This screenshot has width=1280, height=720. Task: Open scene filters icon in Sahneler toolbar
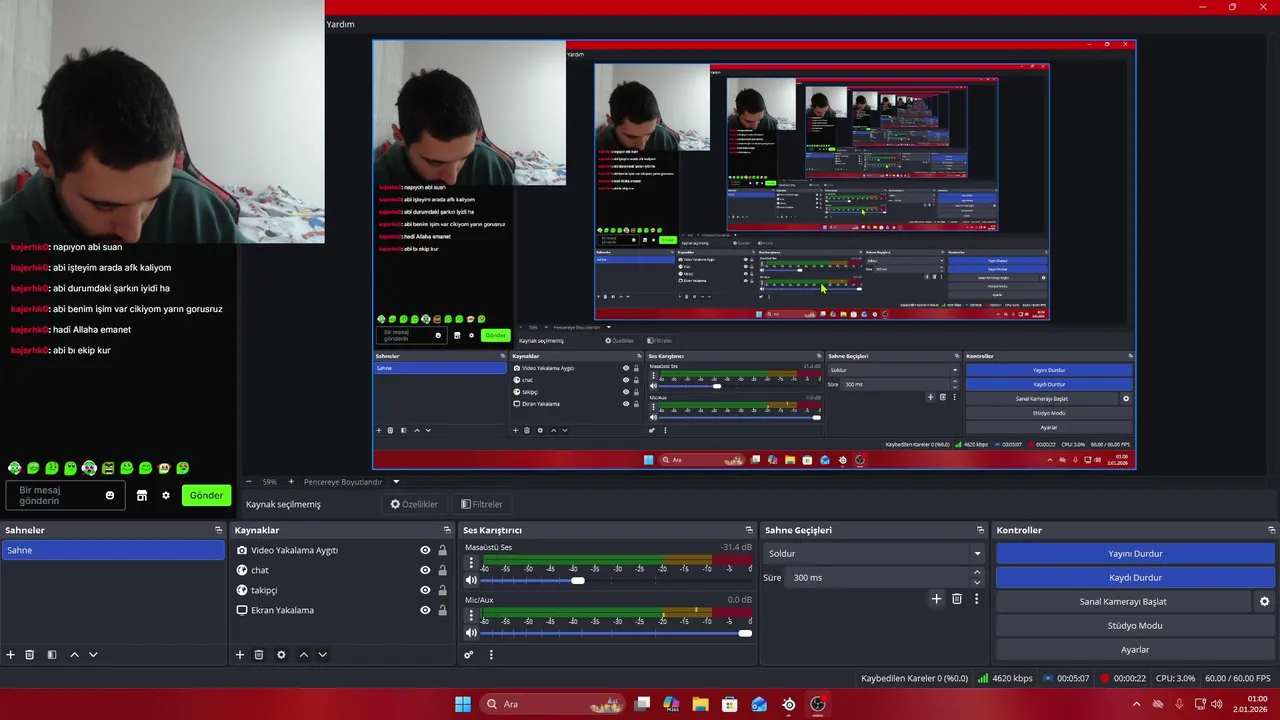pyautogui.click(x=52, y=654)
